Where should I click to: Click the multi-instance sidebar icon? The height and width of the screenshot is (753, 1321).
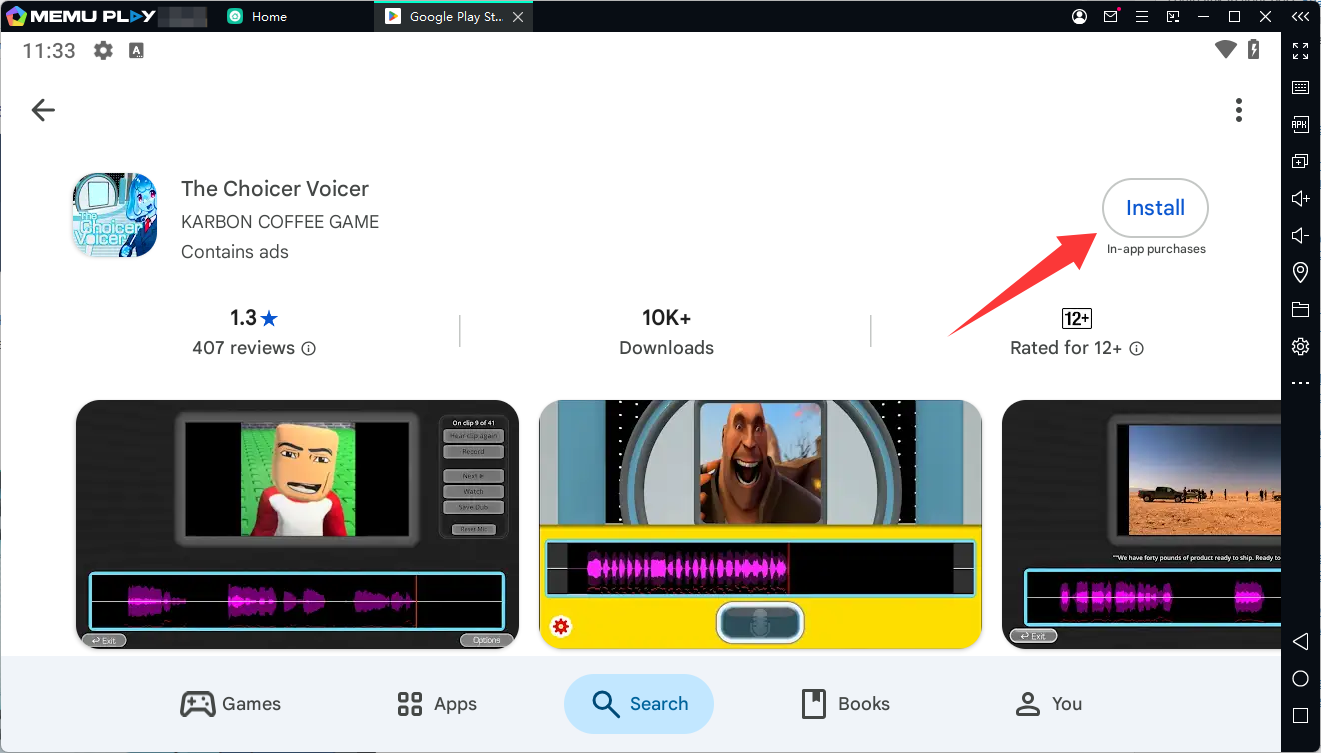pos(1301,161)
